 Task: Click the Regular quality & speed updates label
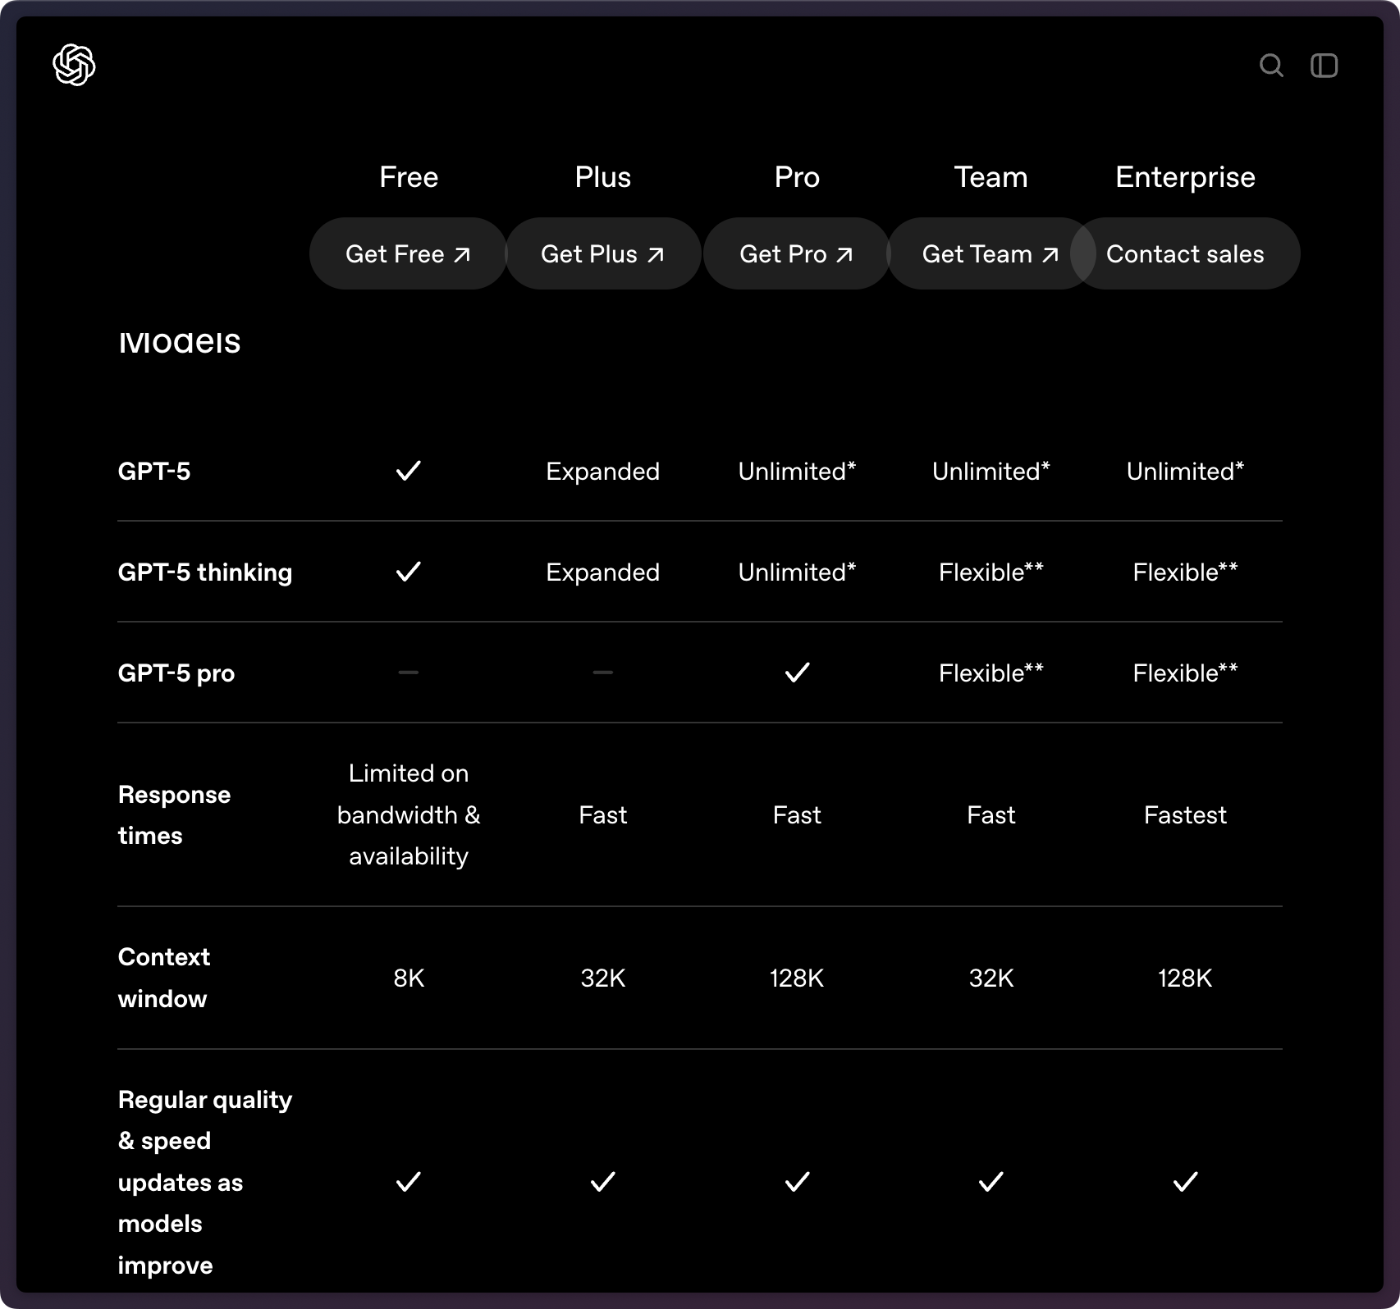point(205,1182)
